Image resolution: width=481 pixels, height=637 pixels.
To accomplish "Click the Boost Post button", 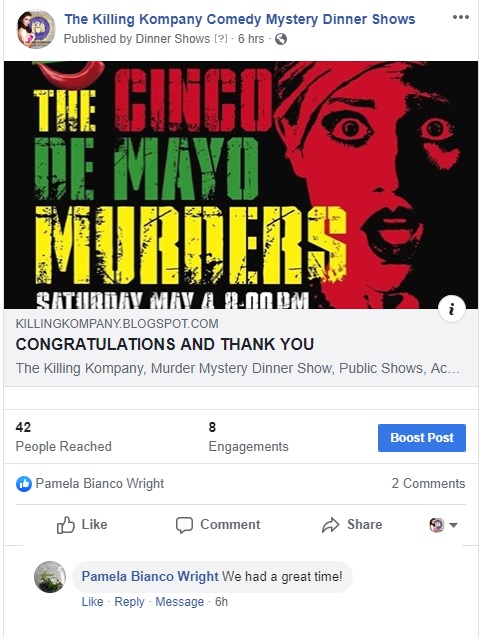I will tap(422, 438).
